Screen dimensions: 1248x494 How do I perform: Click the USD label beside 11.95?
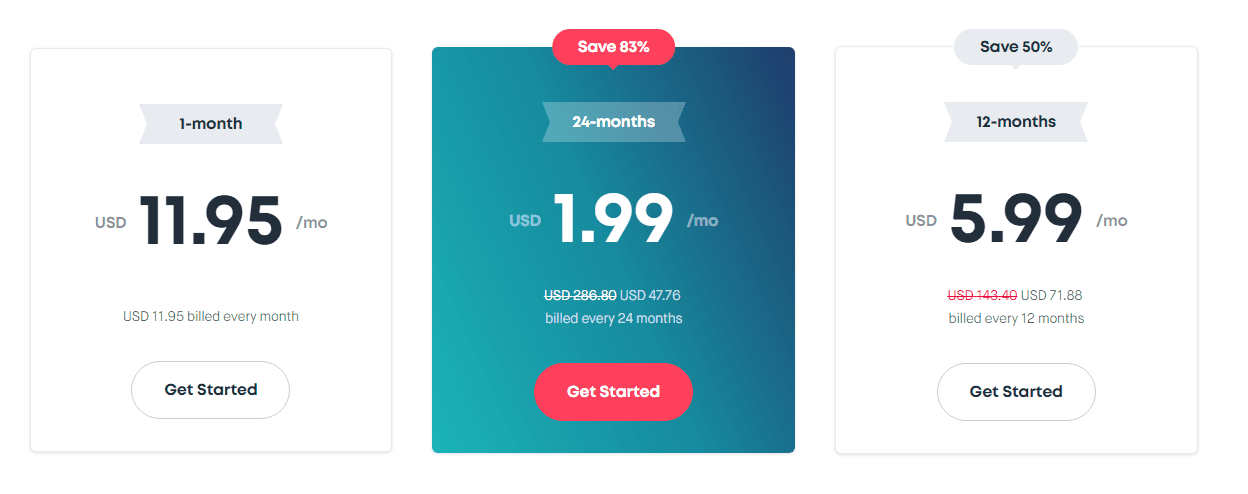tap(111, 222)
